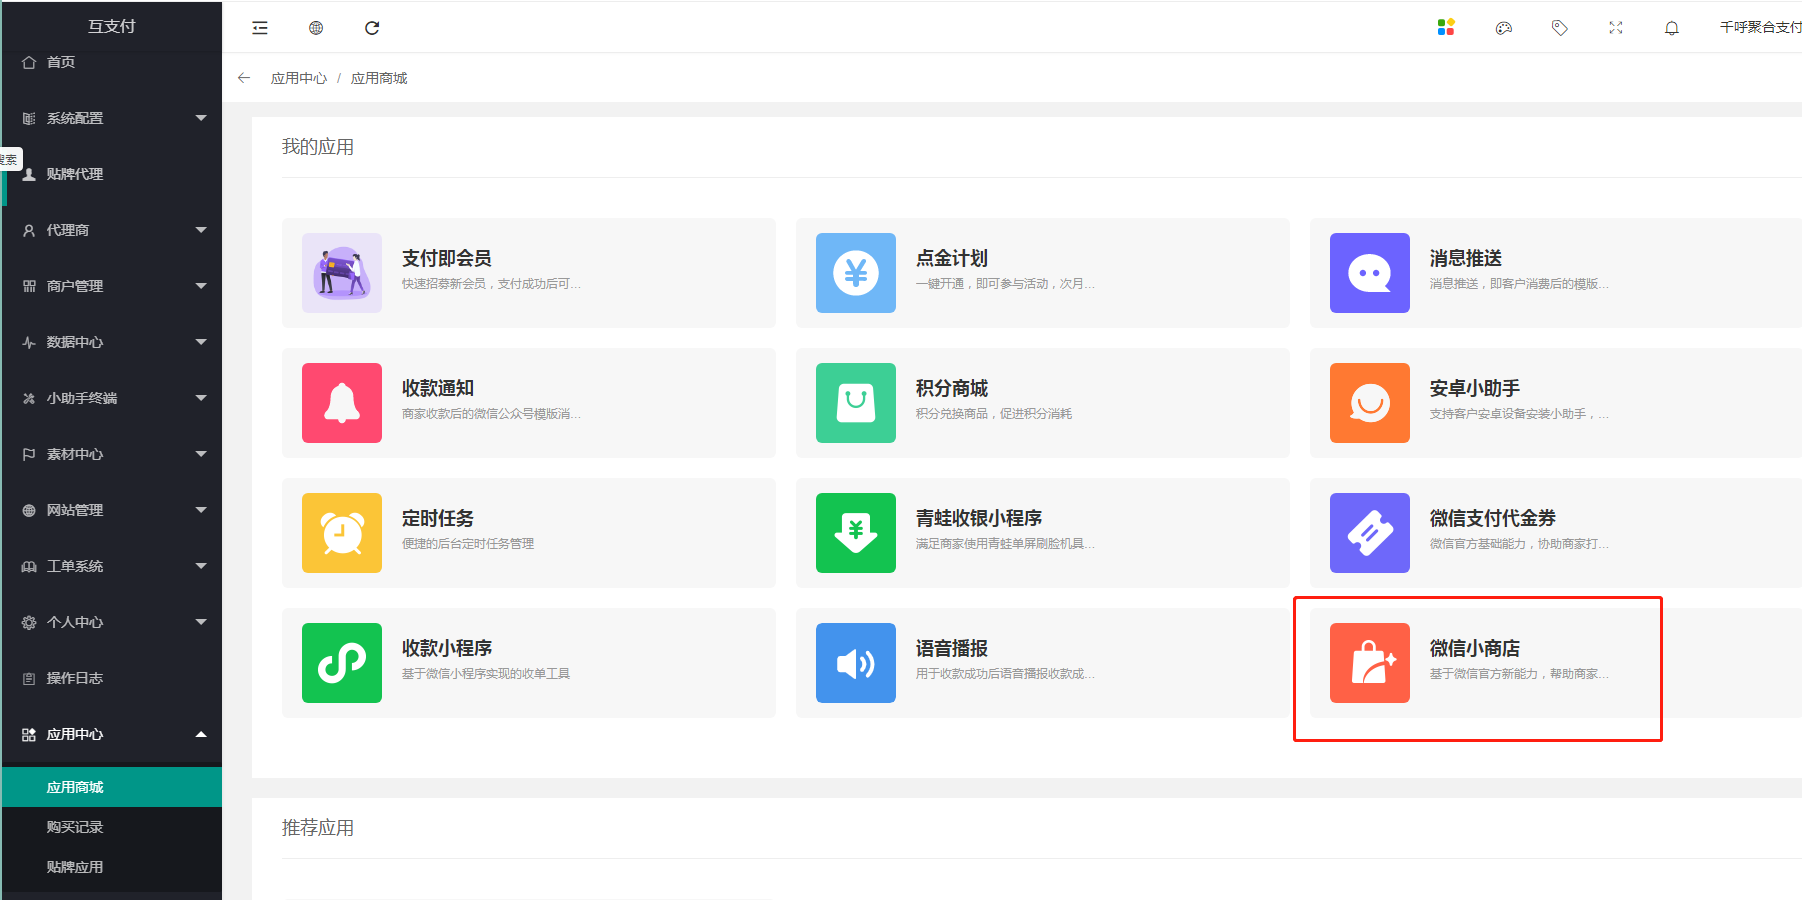Click the 安卓小助手 title text

pos(1475,388)
